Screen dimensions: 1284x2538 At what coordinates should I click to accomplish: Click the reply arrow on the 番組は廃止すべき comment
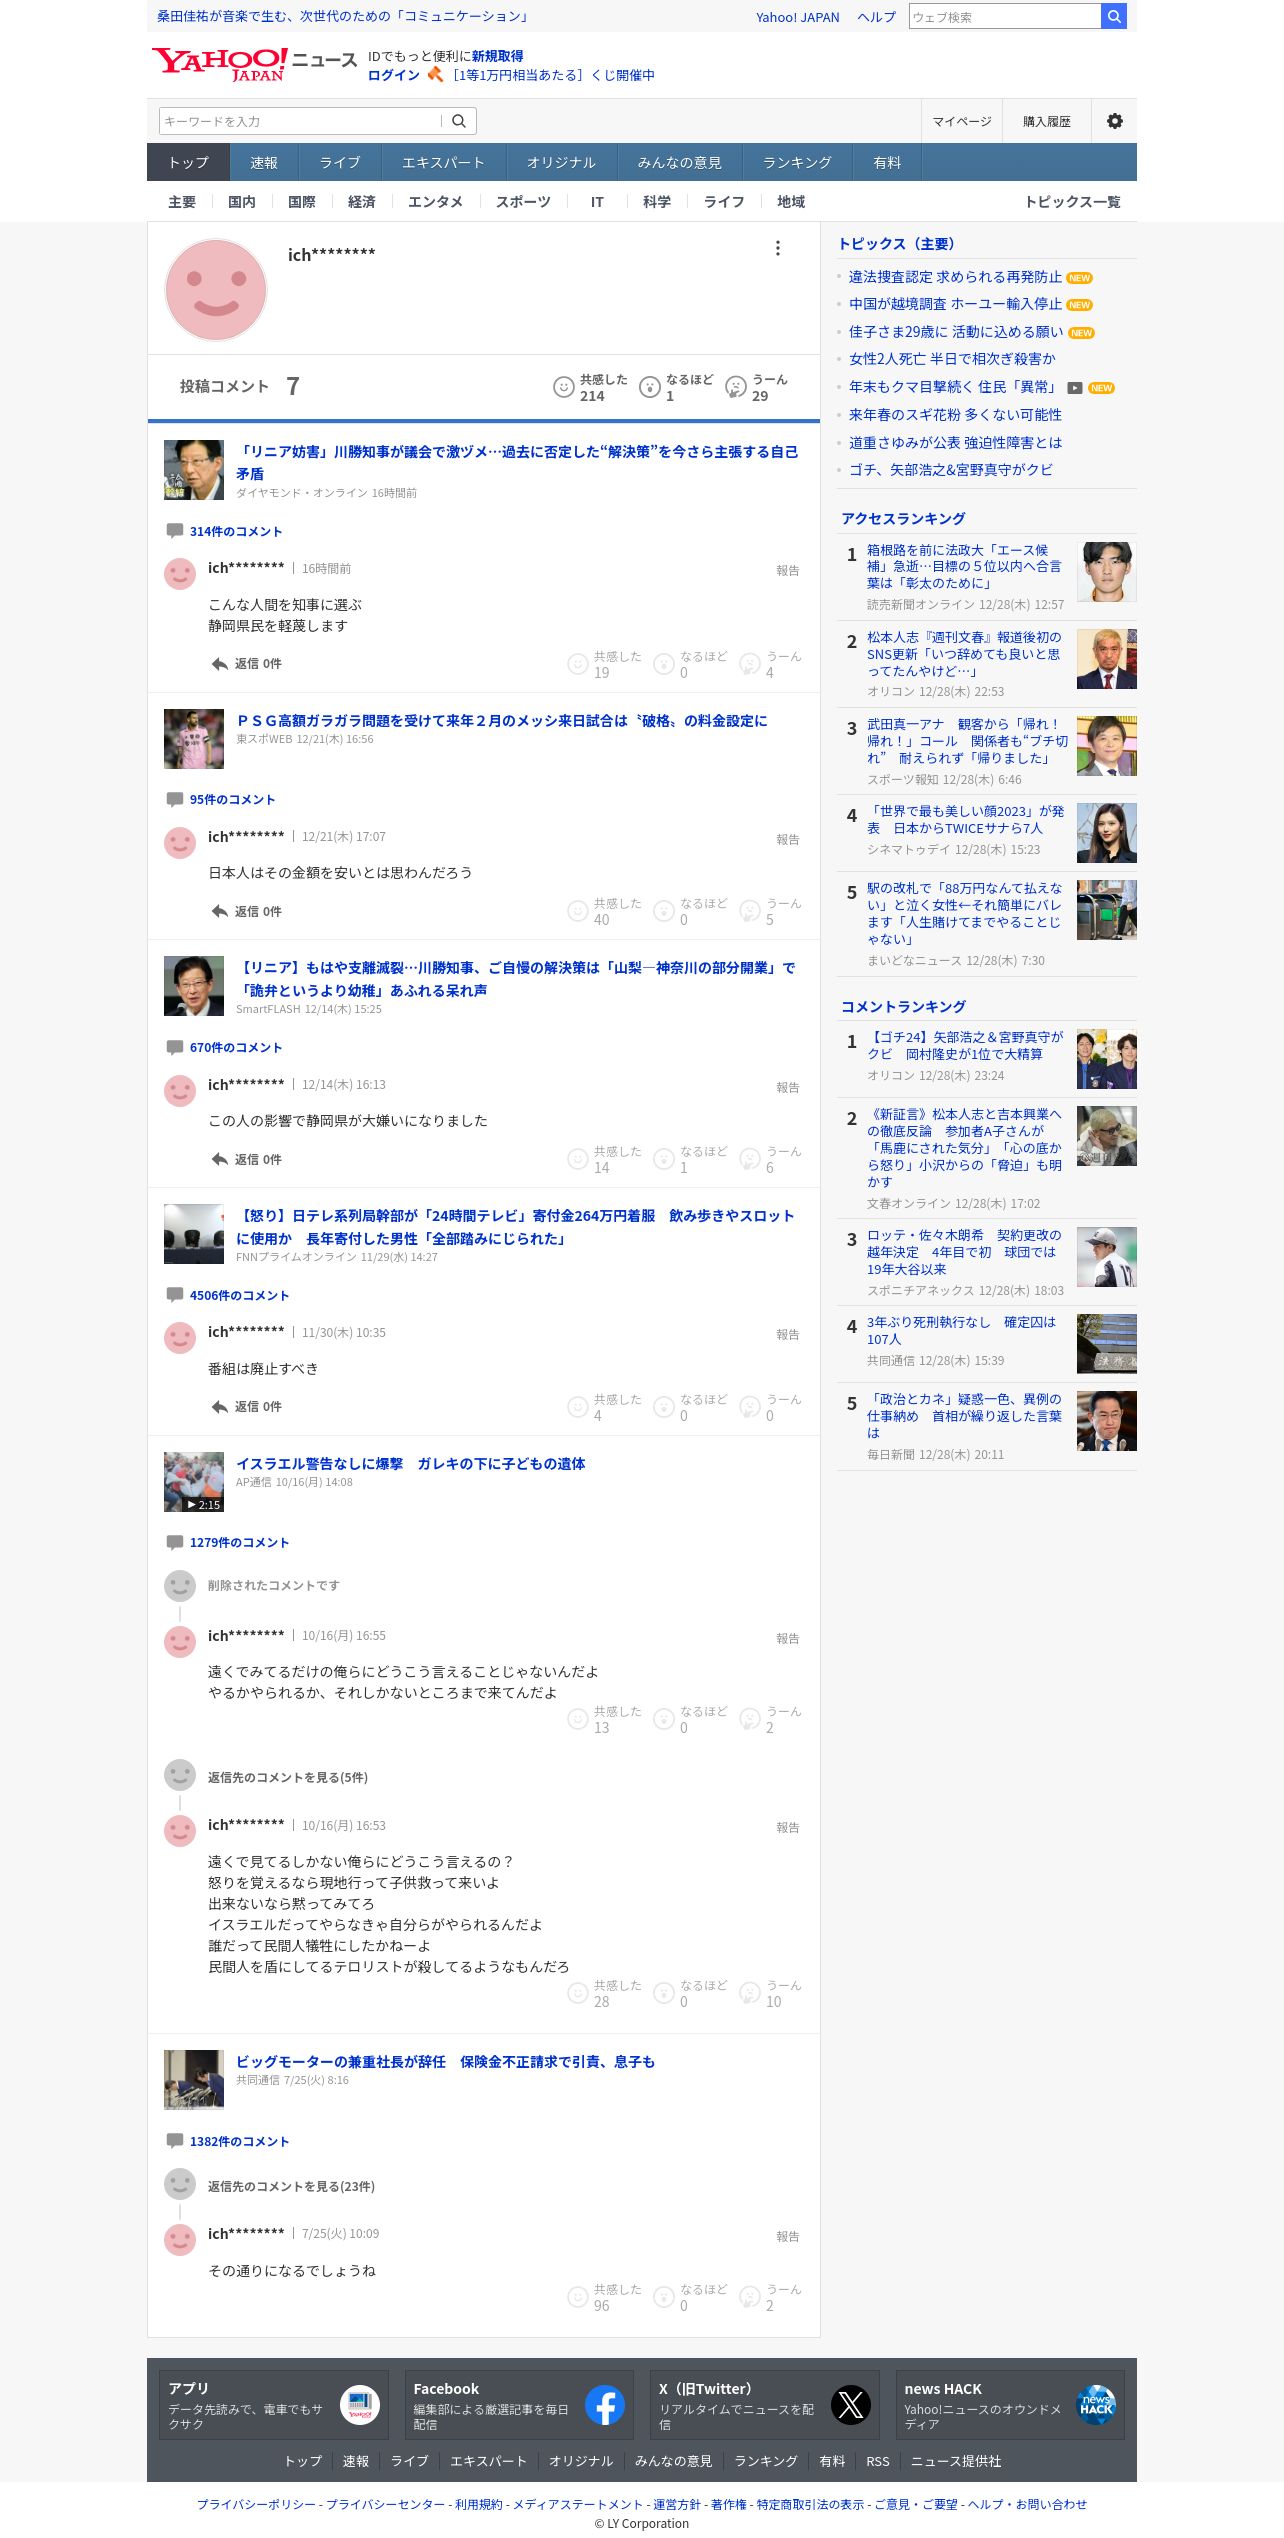220,1407
